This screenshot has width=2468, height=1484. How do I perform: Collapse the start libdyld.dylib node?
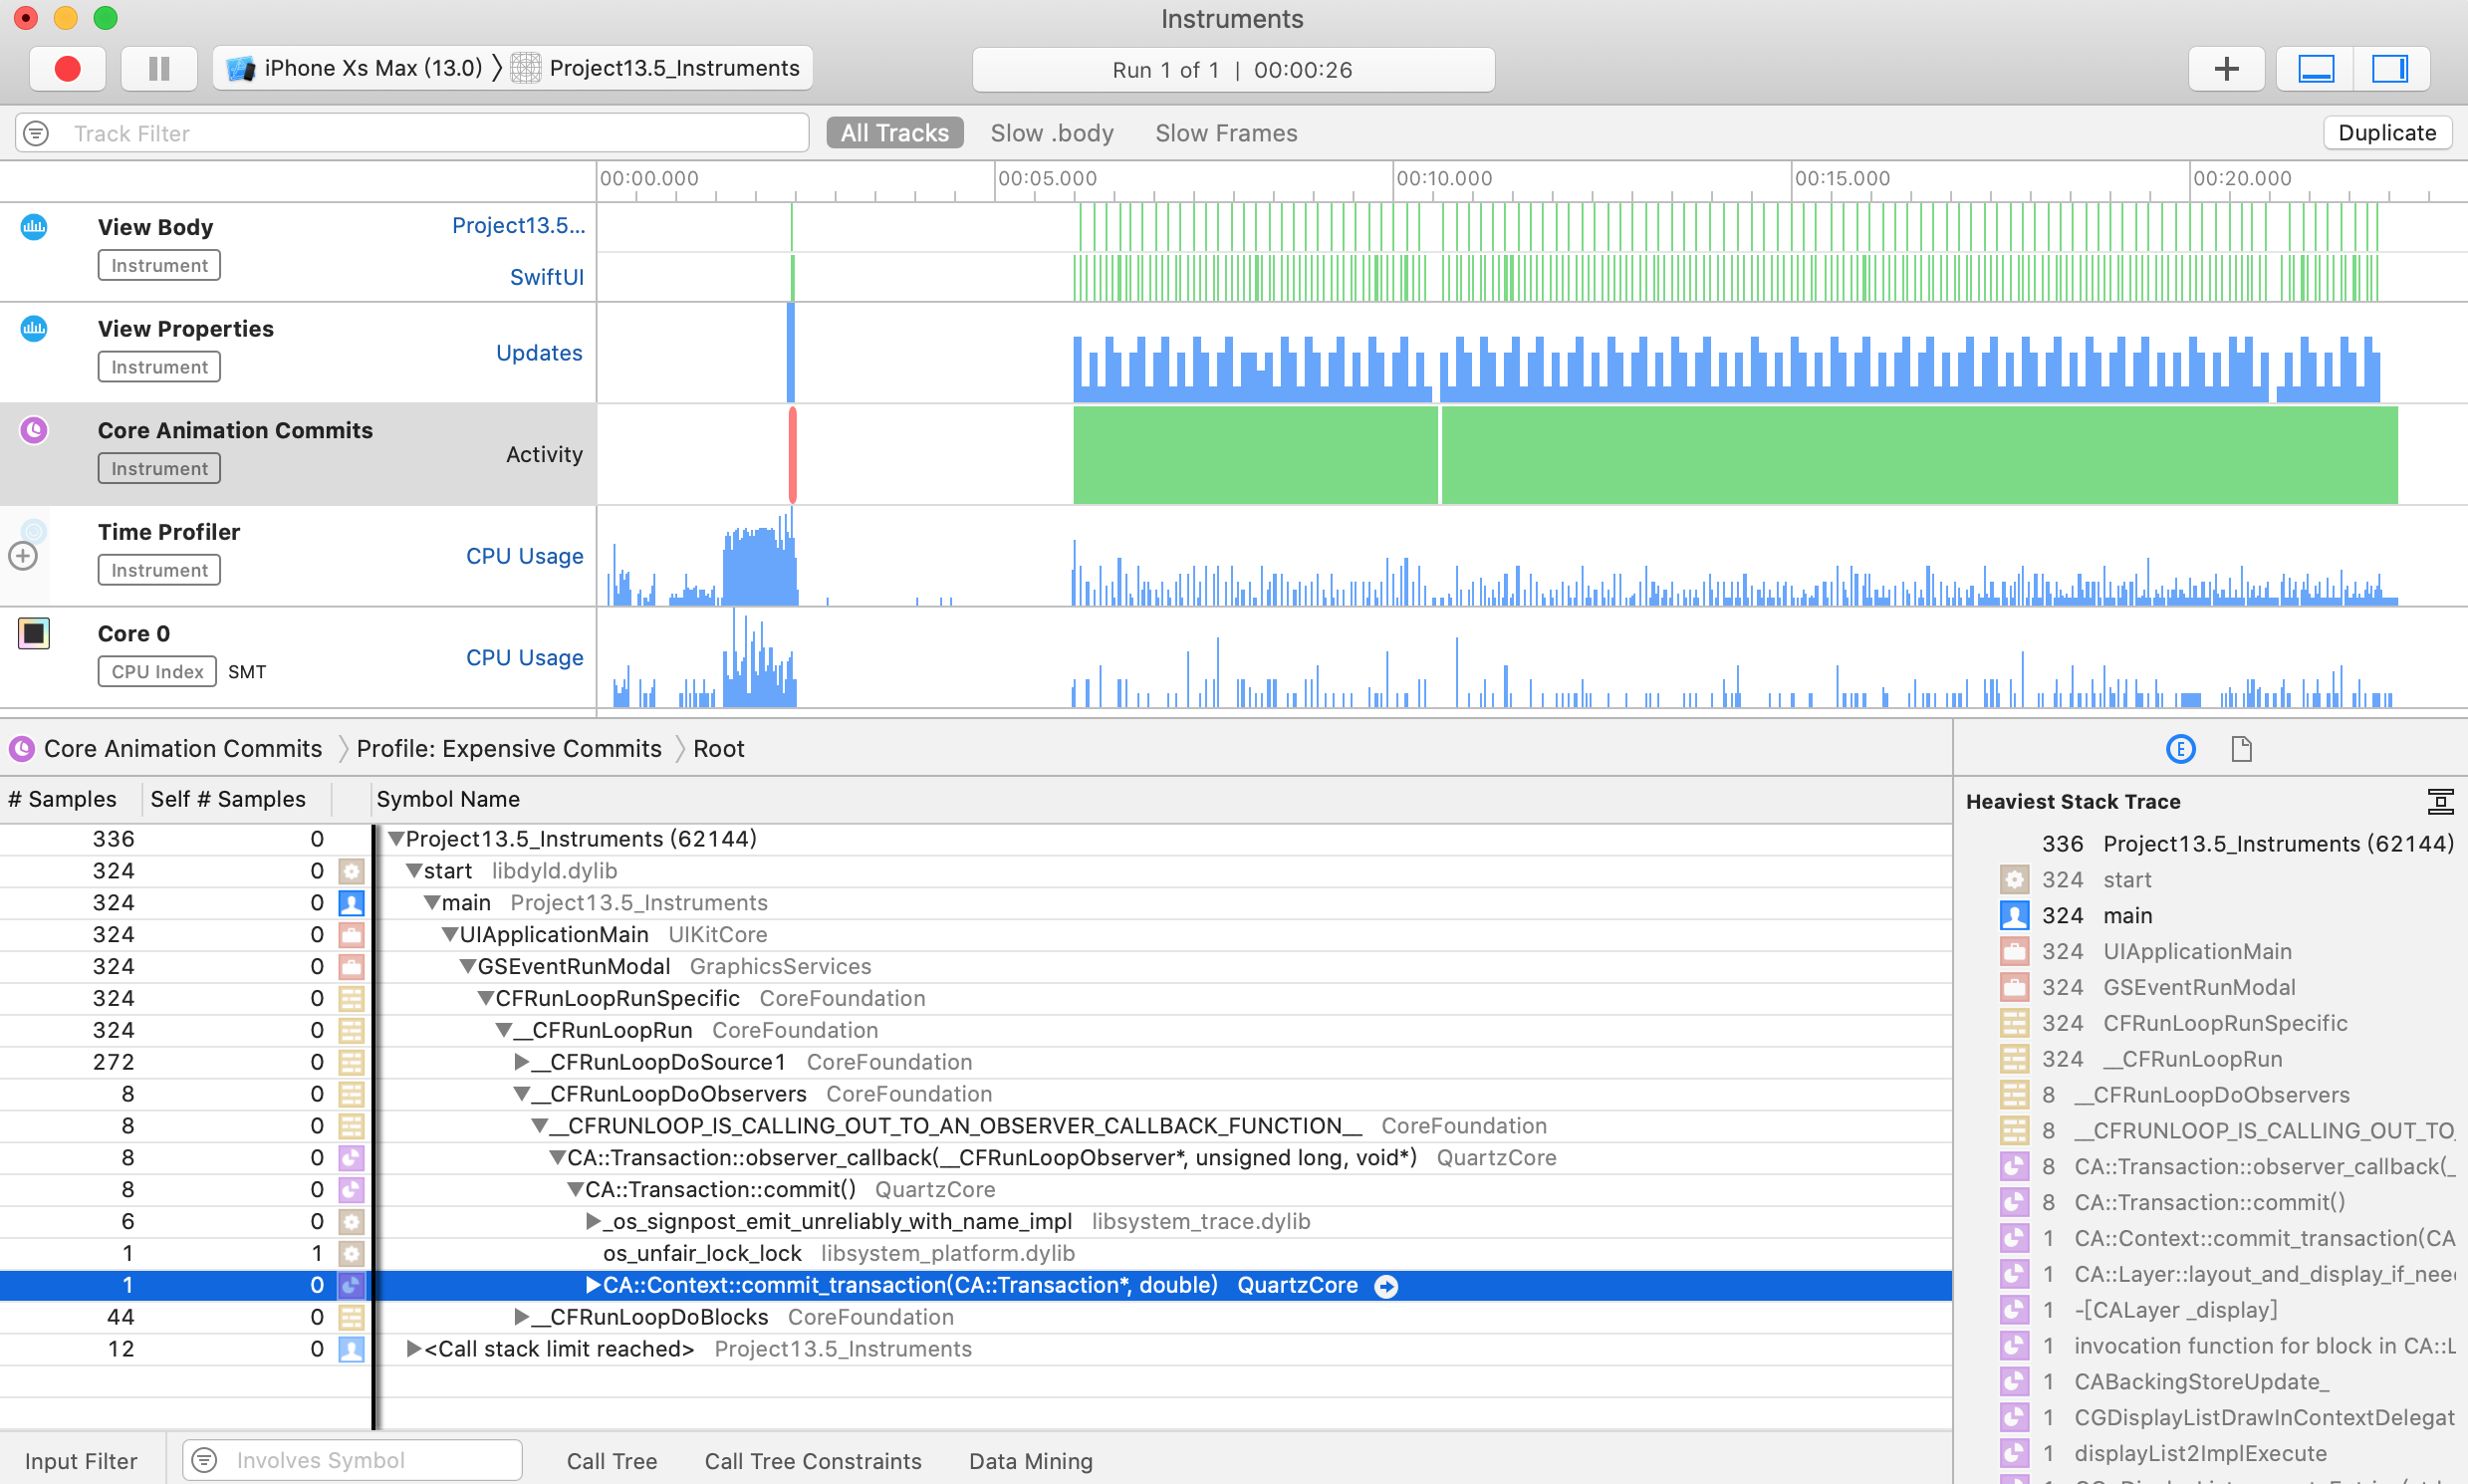[414, 871]
